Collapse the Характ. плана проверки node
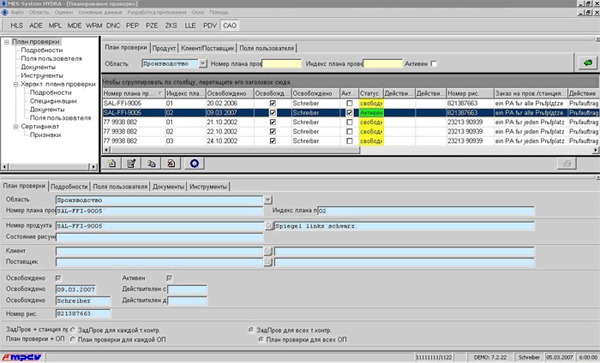Image resolution: width=600 pixels, height=363 pixels. pyautogui.click(x=16, y=84)
